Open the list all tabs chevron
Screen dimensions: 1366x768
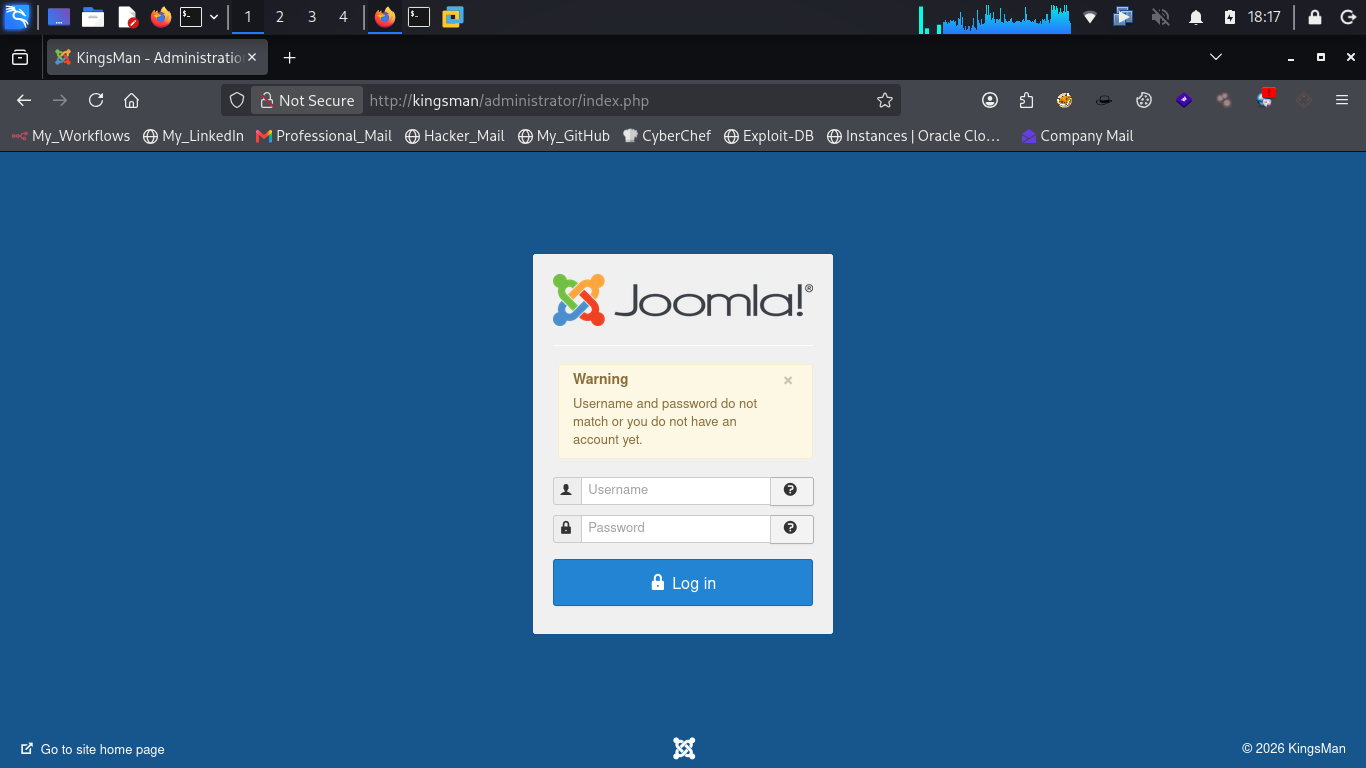tap(1216, 57)
